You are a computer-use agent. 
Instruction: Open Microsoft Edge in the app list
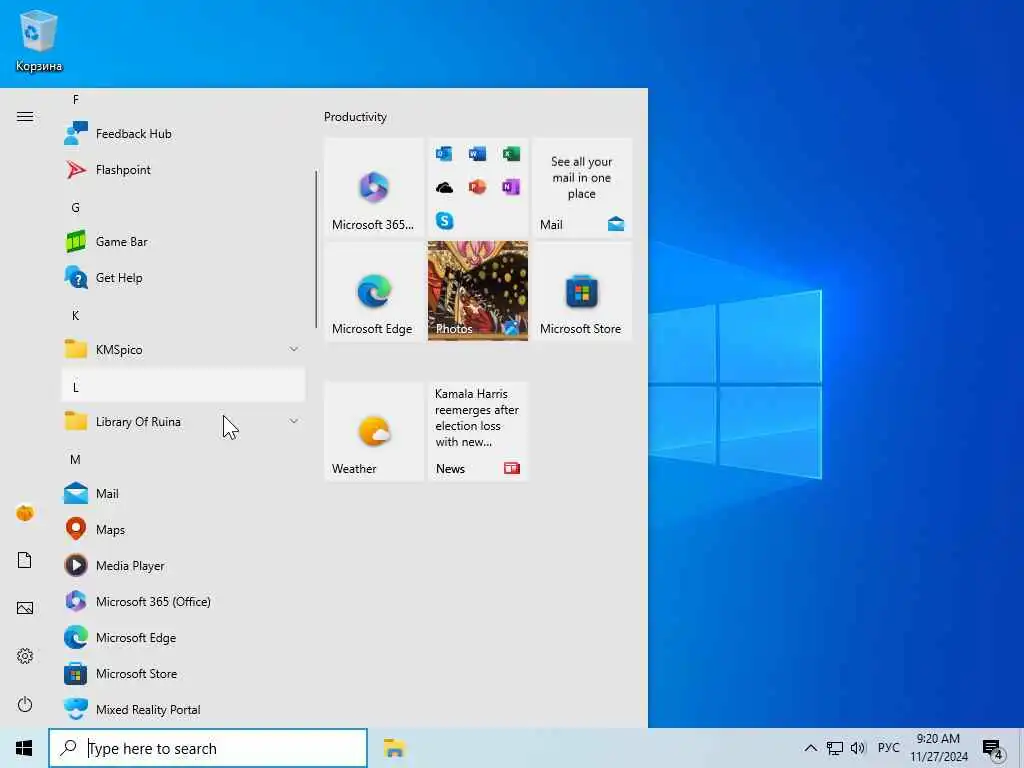click(183, 637)
